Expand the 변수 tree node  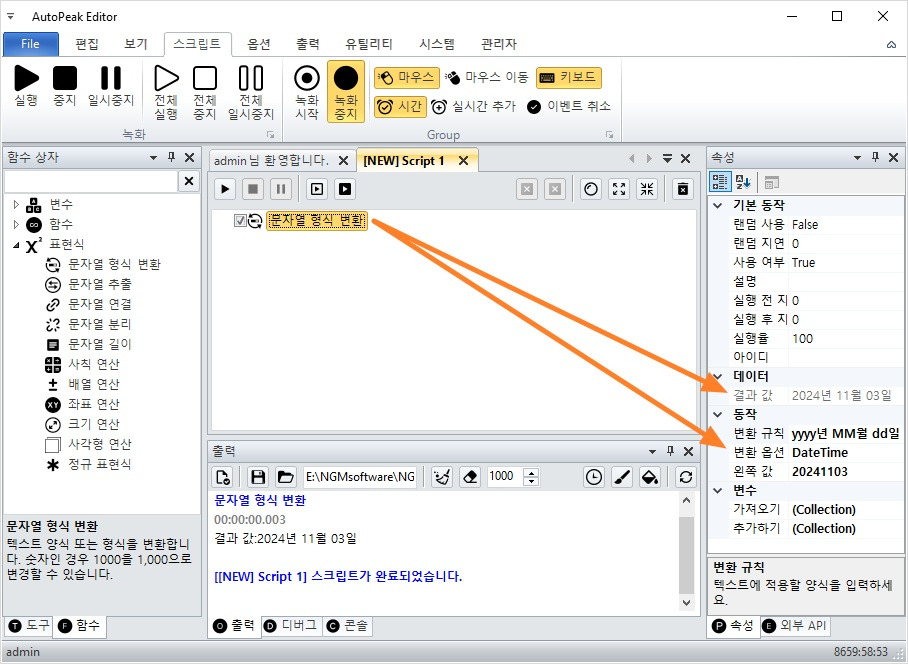[x=16, y=204]
